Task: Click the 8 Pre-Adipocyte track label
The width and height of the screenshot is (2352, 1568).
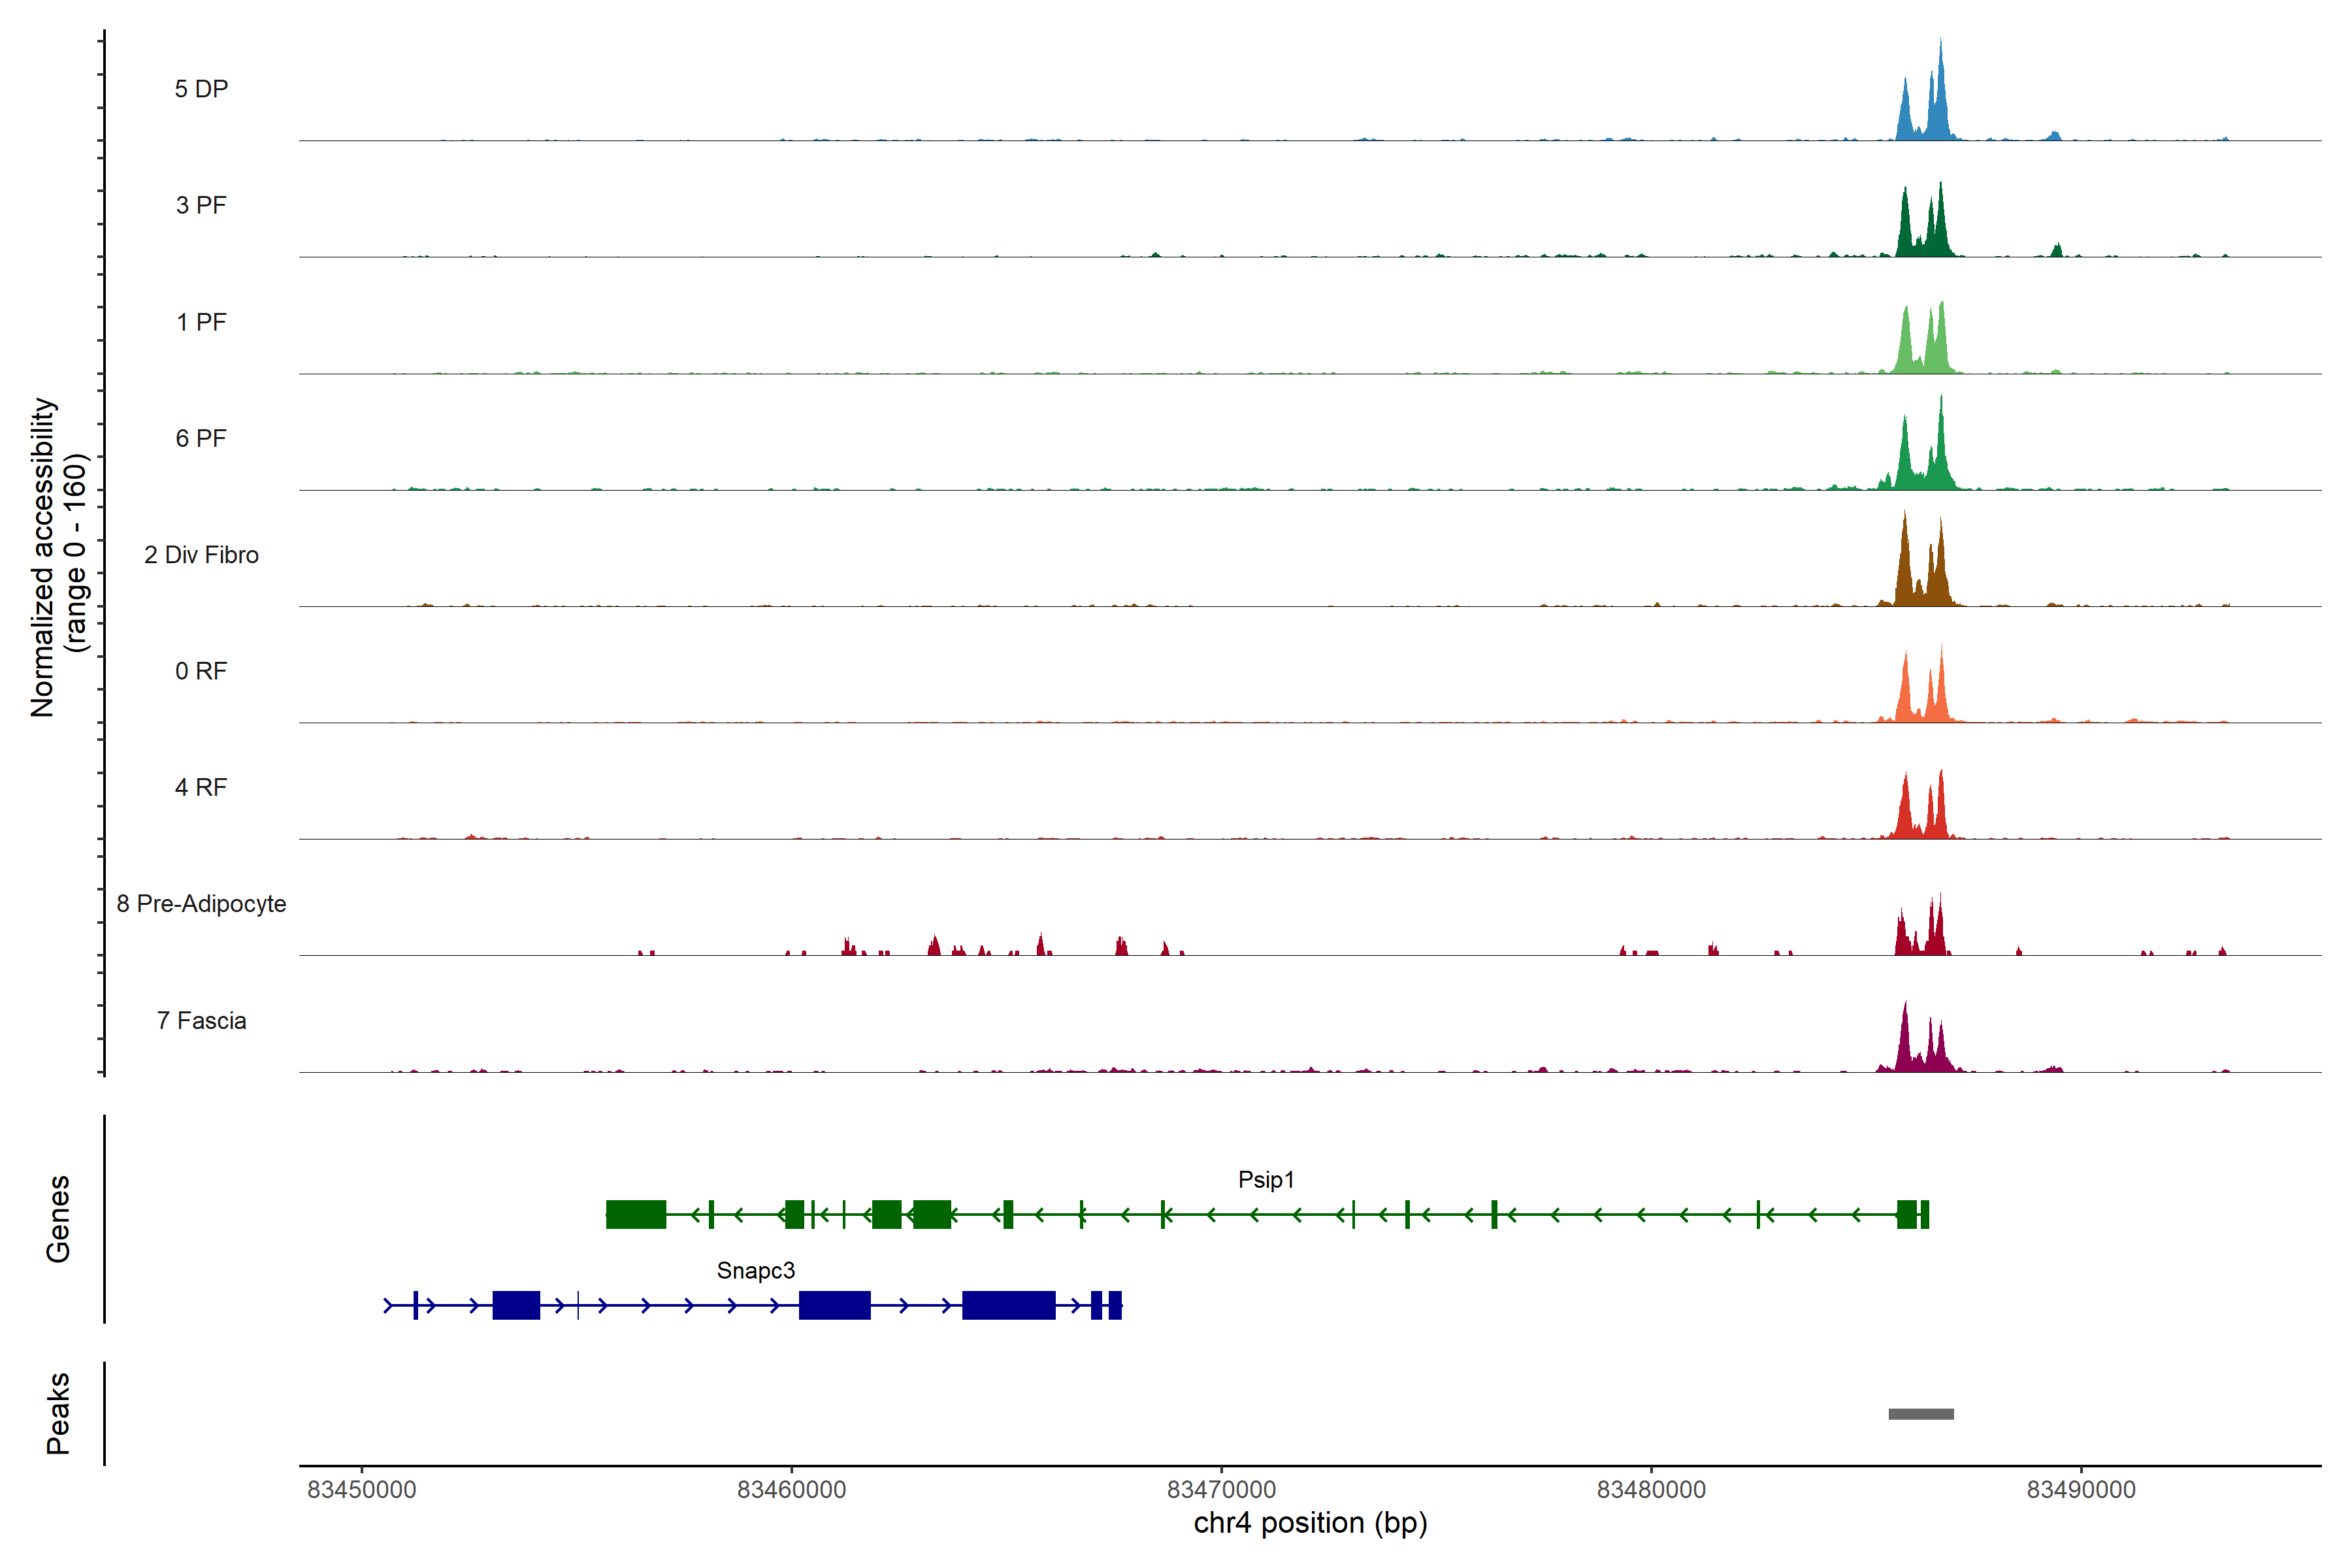Action: pos(201,904)
